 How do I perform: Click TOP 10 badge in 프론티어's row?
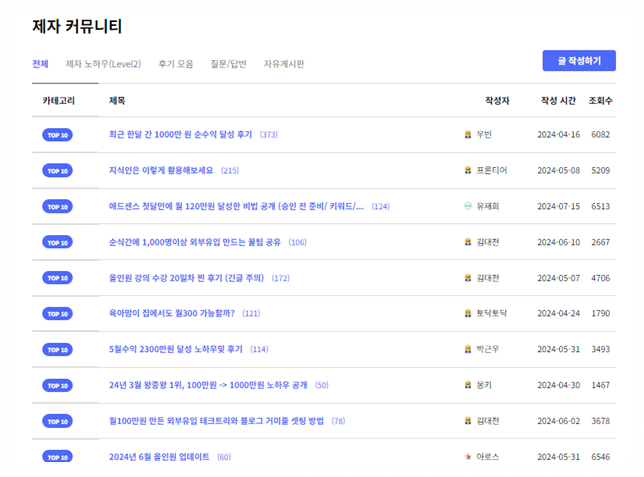click(x=58, y=171)
